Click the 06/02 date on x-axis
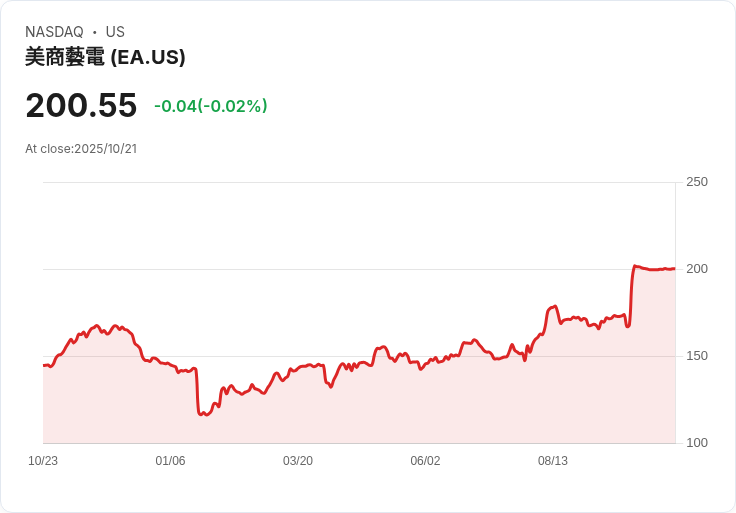The width and height of the screenshot is (736, 513). pyautogui.click(x=425, y=461)
